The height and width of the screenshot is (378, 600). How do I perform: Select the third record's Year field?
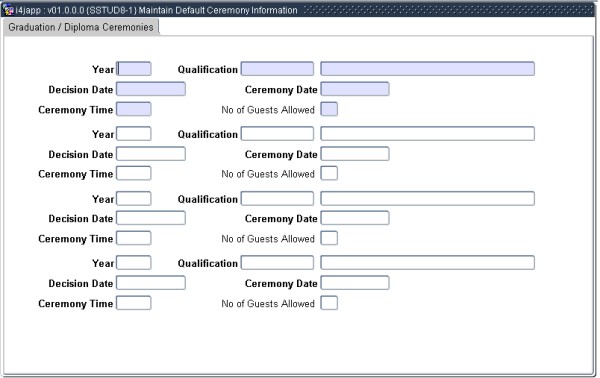click(134, 199)
